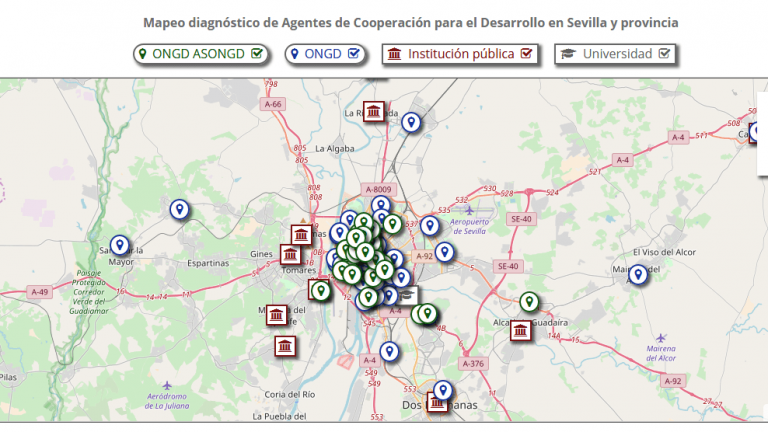
Task: Click the blue marker at Mairena del Alcor
Action: [637, 273]
